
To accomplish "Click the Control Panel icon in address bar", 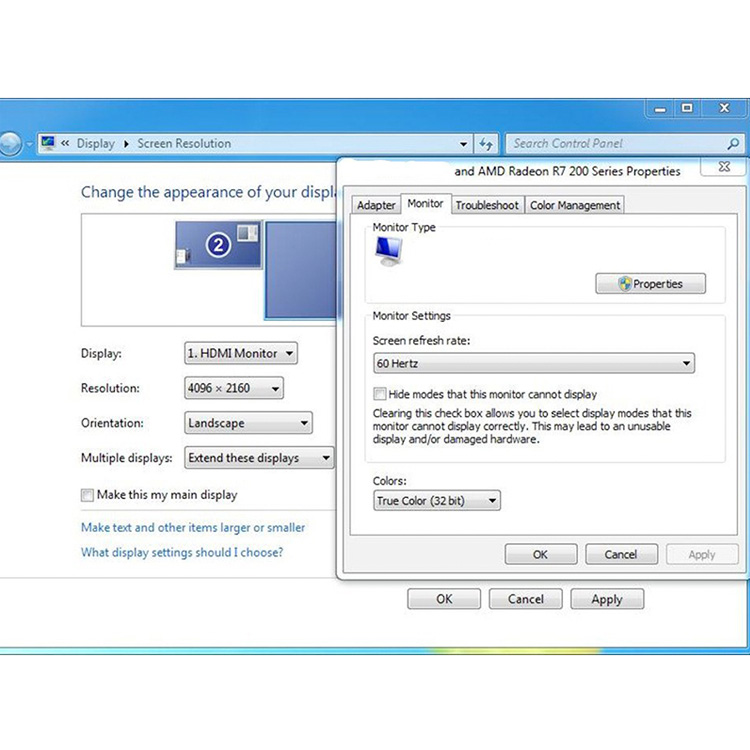I will click(x=48, y=143).
